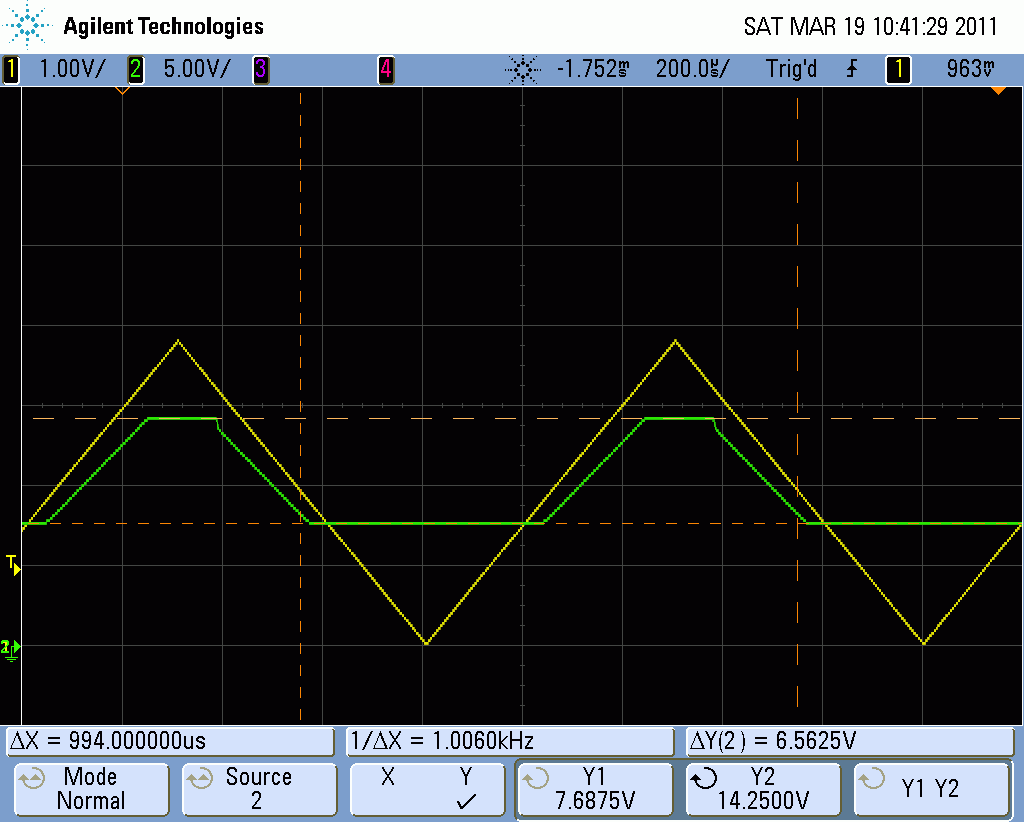Image resolution: width=1024 pixels, height=822 pixels.
Task: Select channel 2 green indicator
Action: coord(135,69)
